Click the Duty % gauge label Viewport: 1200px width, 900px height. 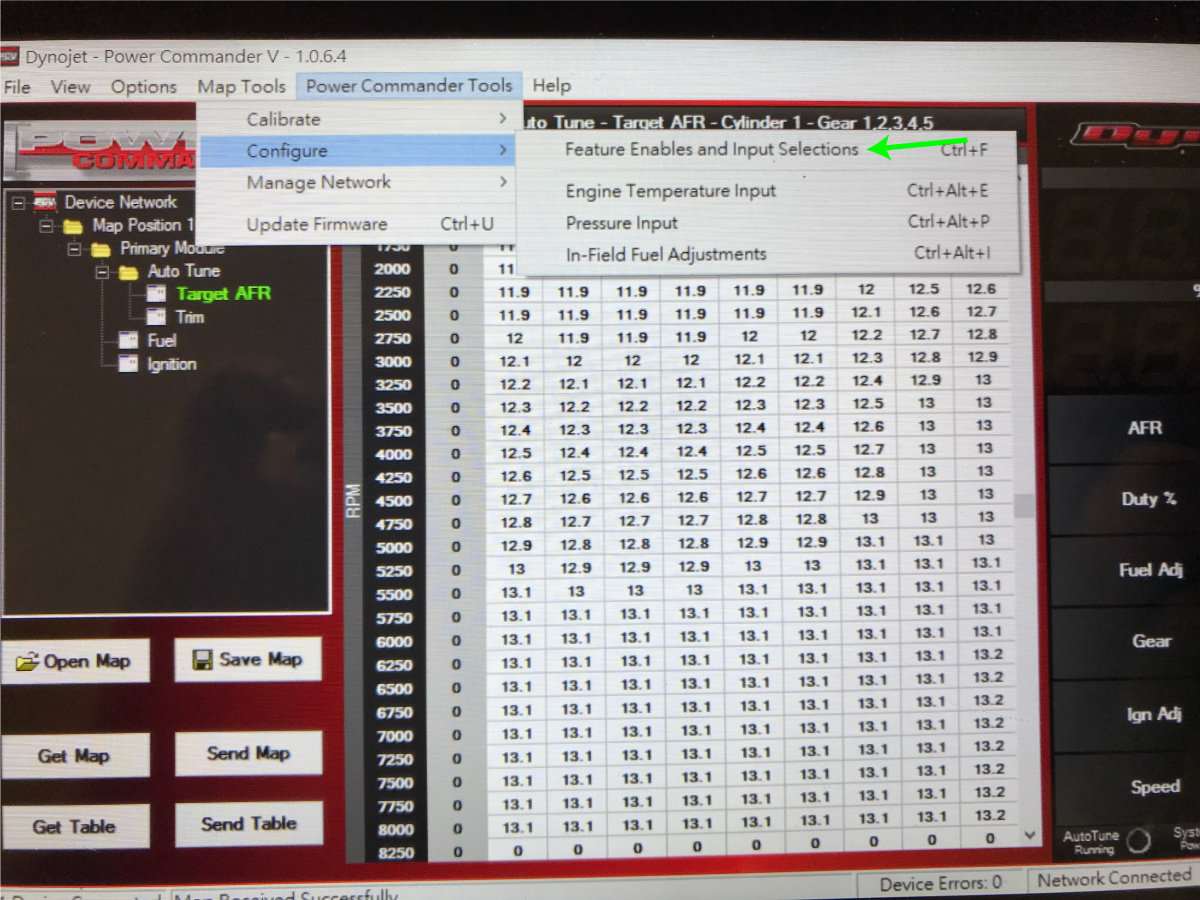tap(1148, 499)
